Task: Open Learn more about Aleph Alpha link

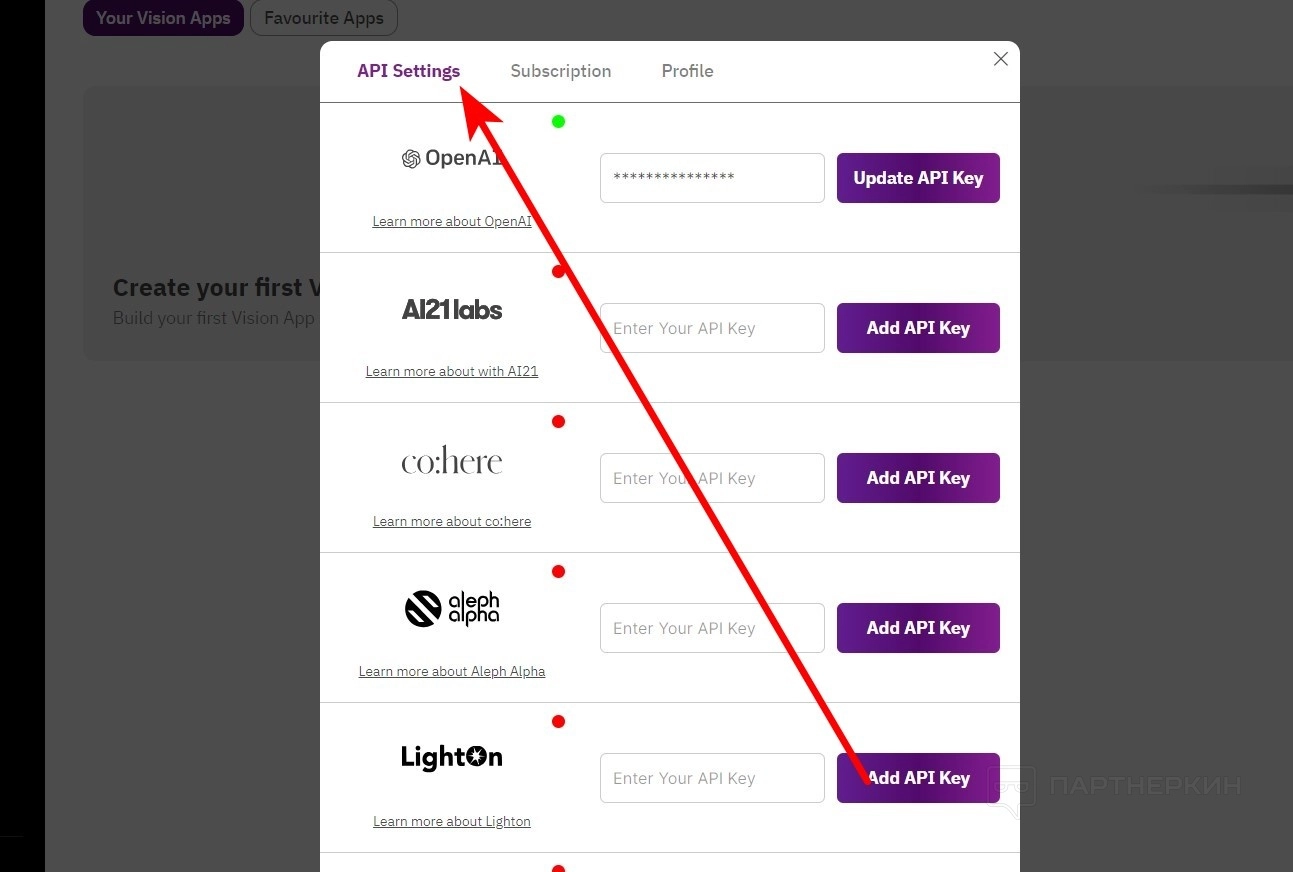Action: click(x=452, y=671)
